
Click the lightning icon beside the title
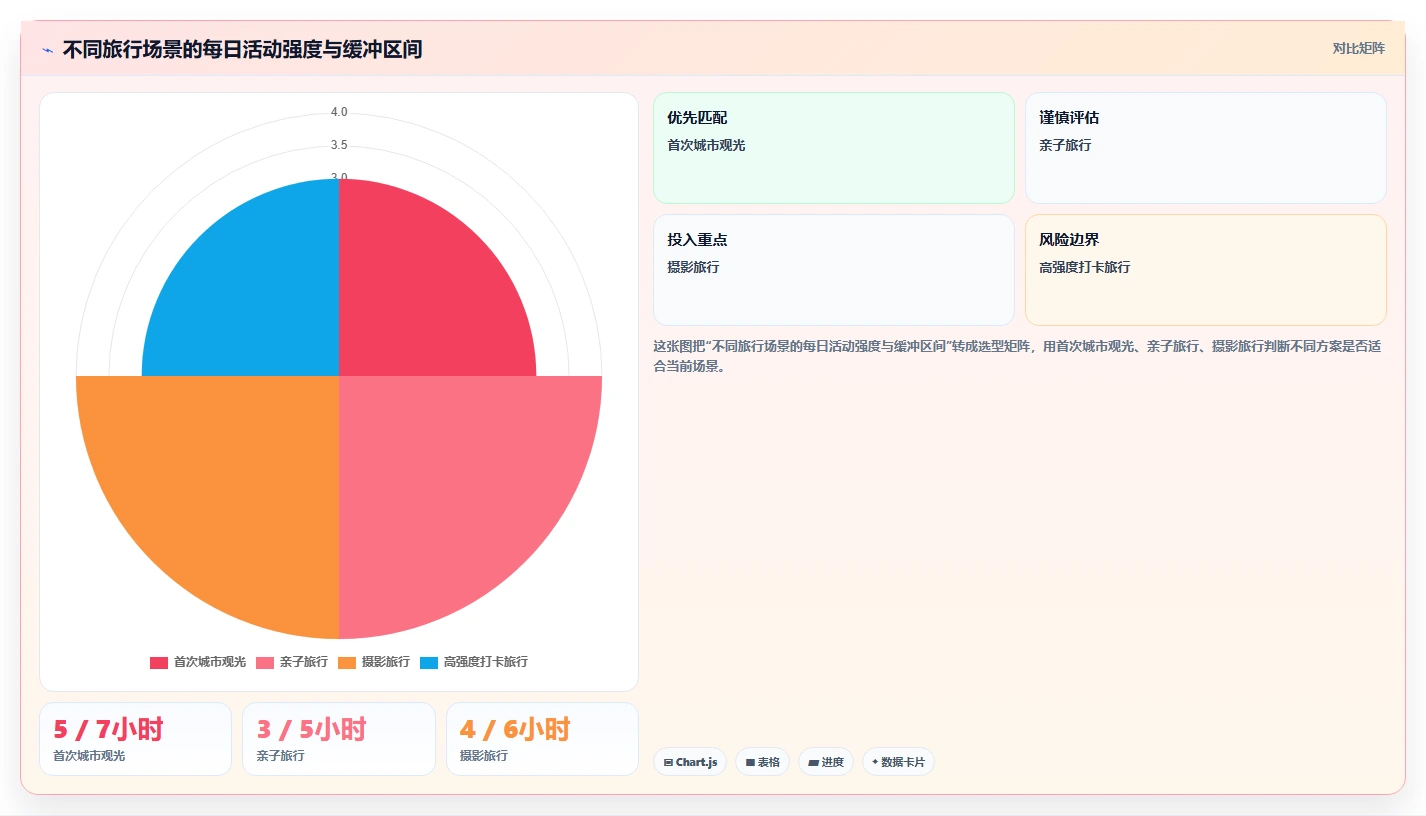(47, 49)
